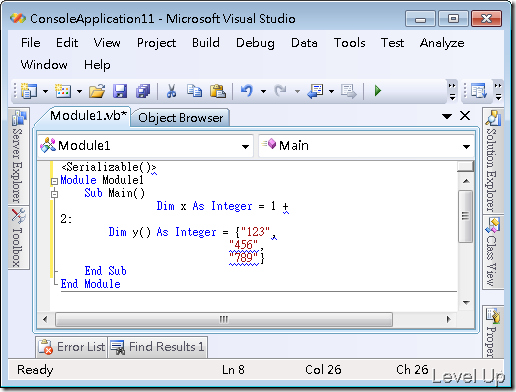Start debugging with the green play icon

(x=378, y=91)
